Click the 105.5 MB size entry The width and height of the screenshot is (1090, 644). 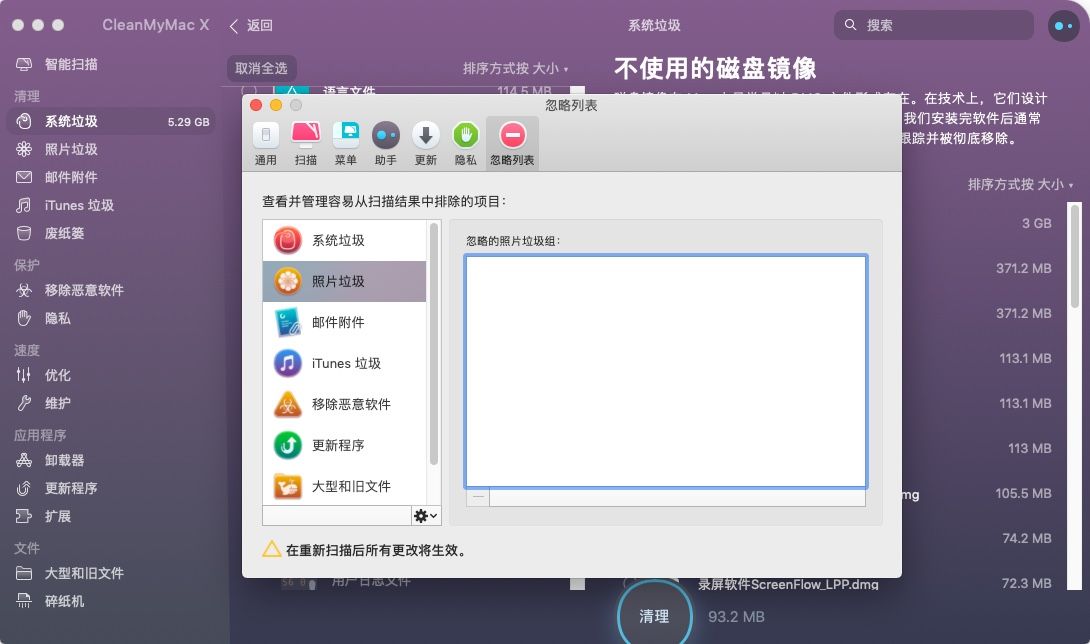click(1023, 493)
